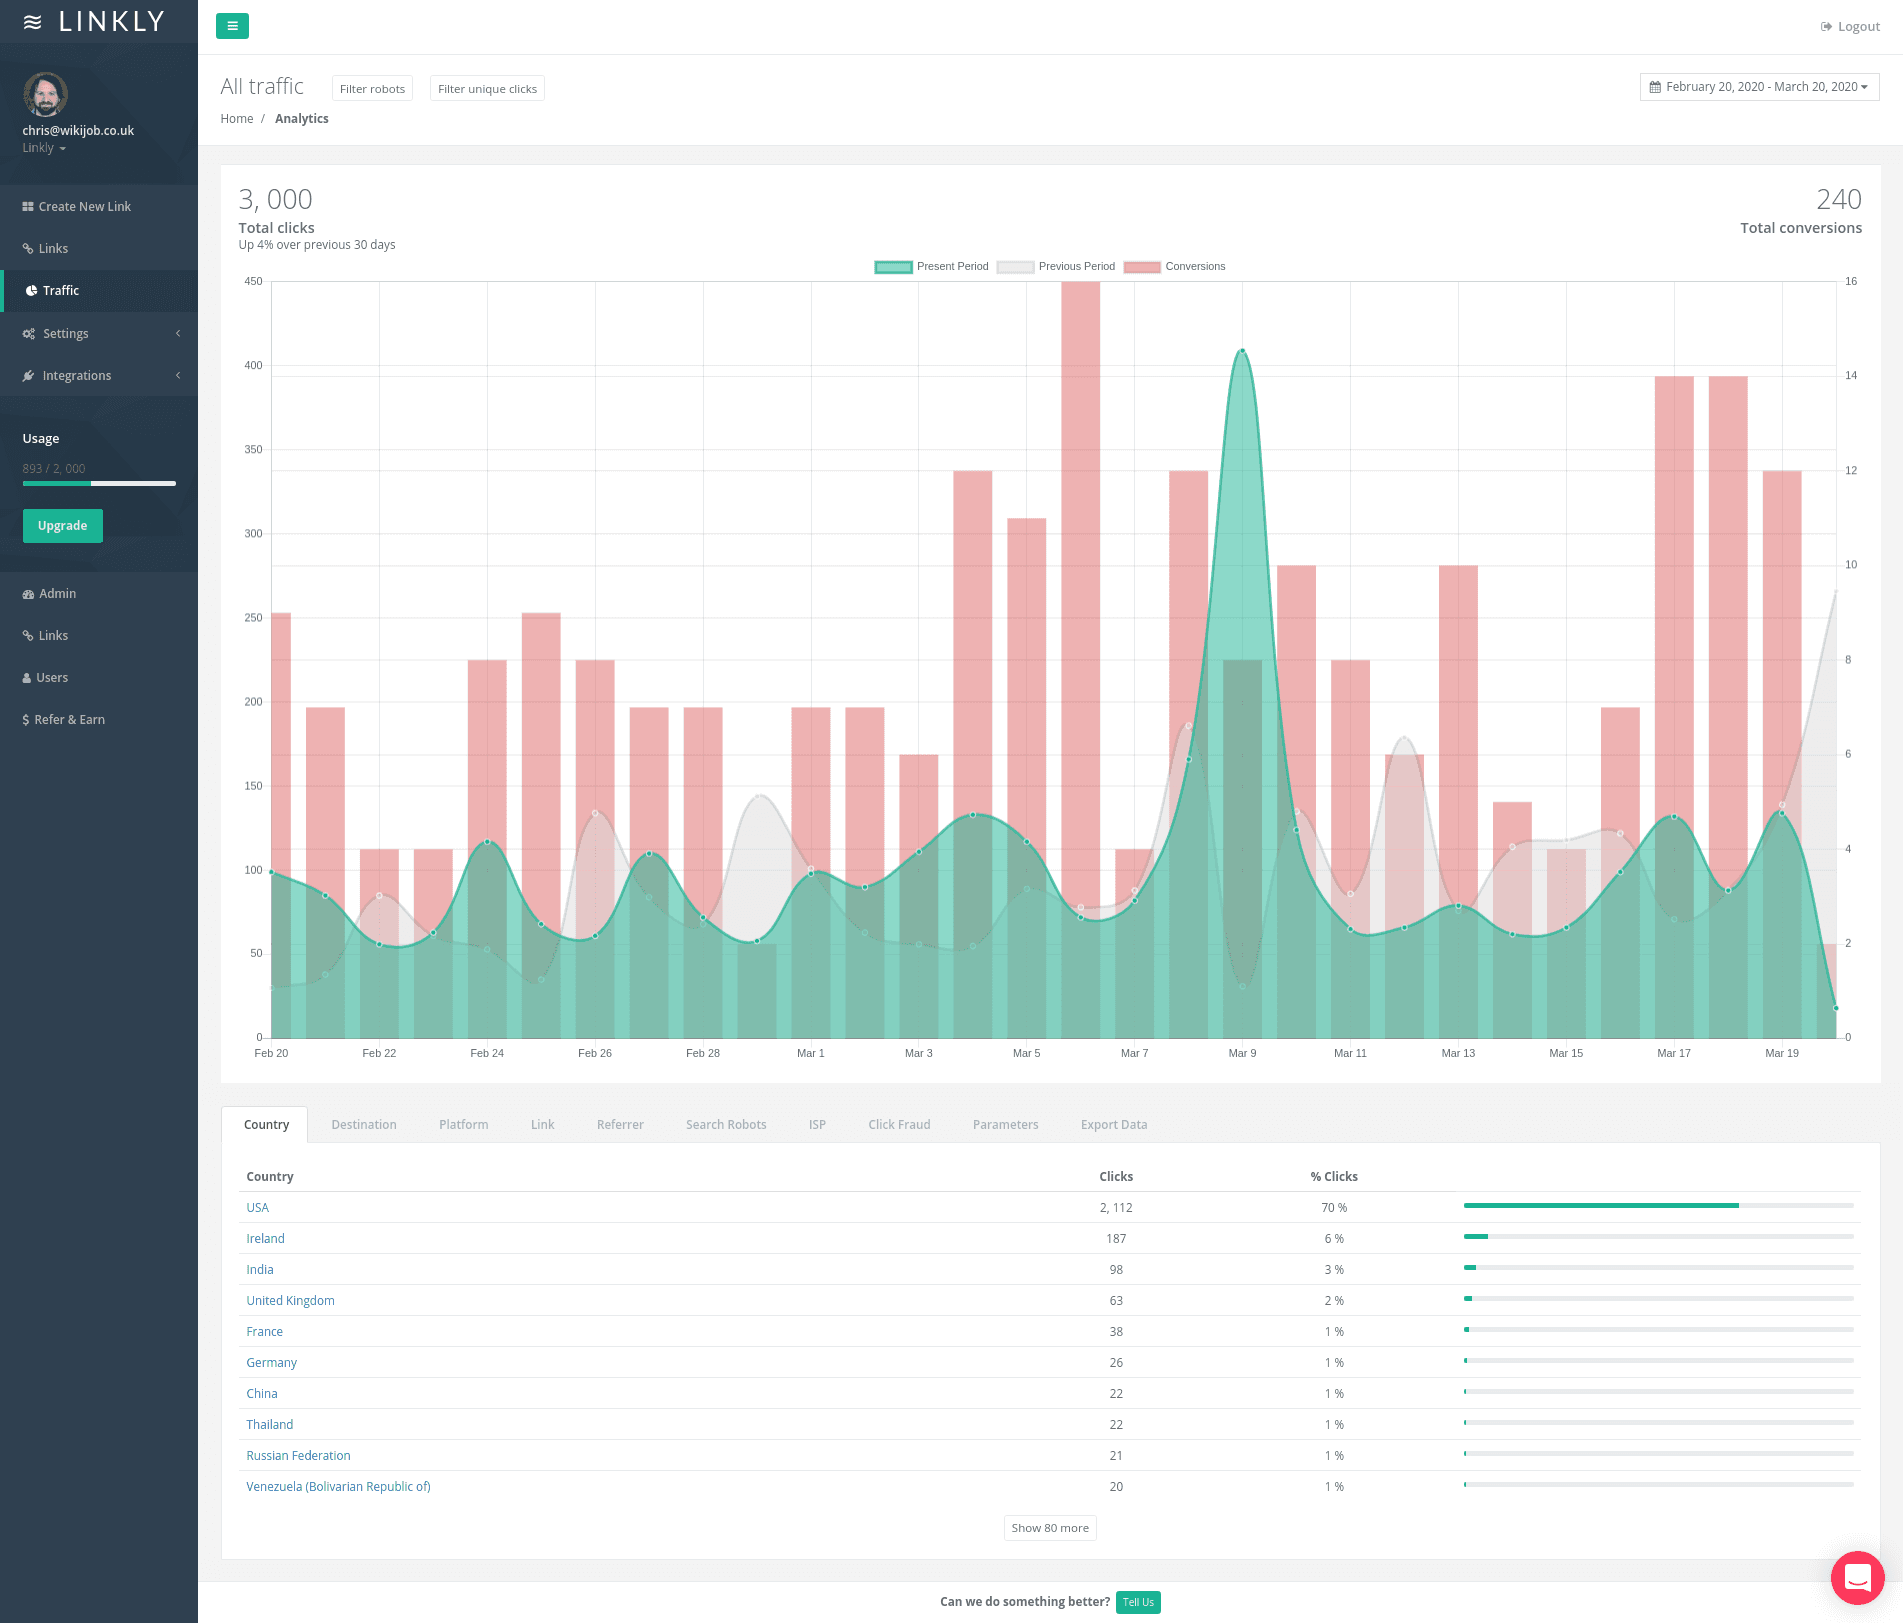Expand the Linkly account dropdown

(44, 148)
